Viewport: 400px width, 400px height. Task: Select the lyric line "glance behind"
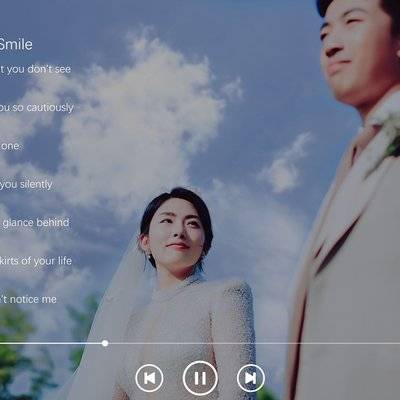pyautogui.click(x=35, y=223)
